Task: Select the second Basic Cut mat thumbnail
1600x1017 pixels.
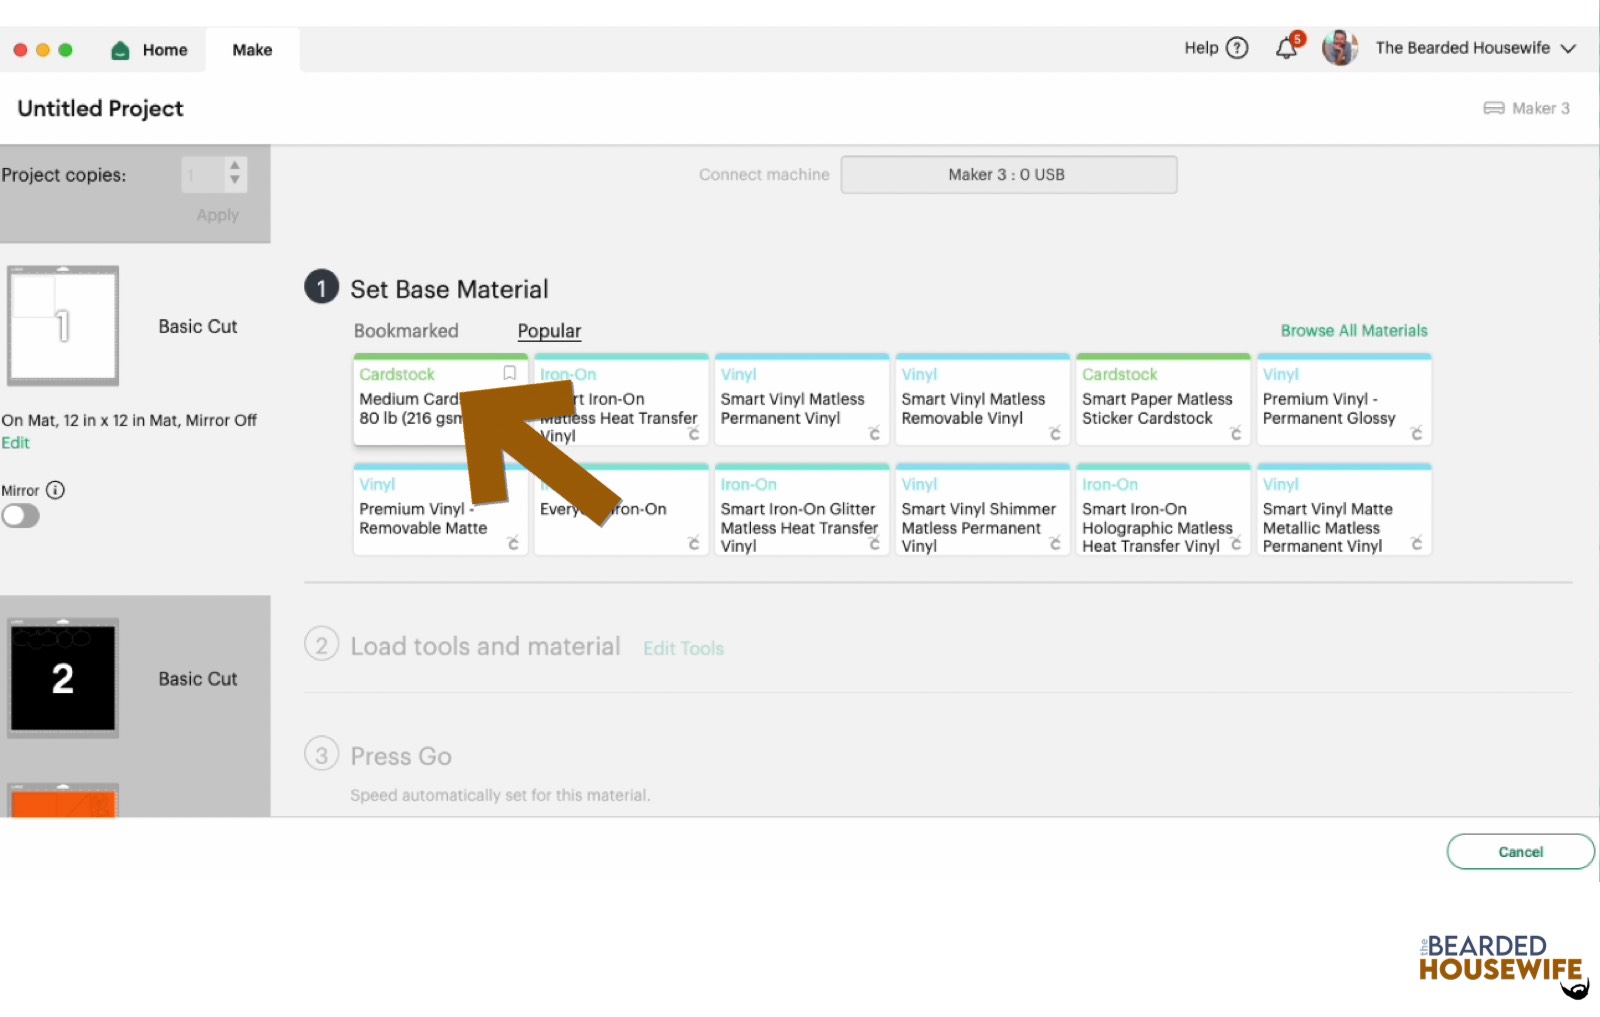Action: click(62, 677)
